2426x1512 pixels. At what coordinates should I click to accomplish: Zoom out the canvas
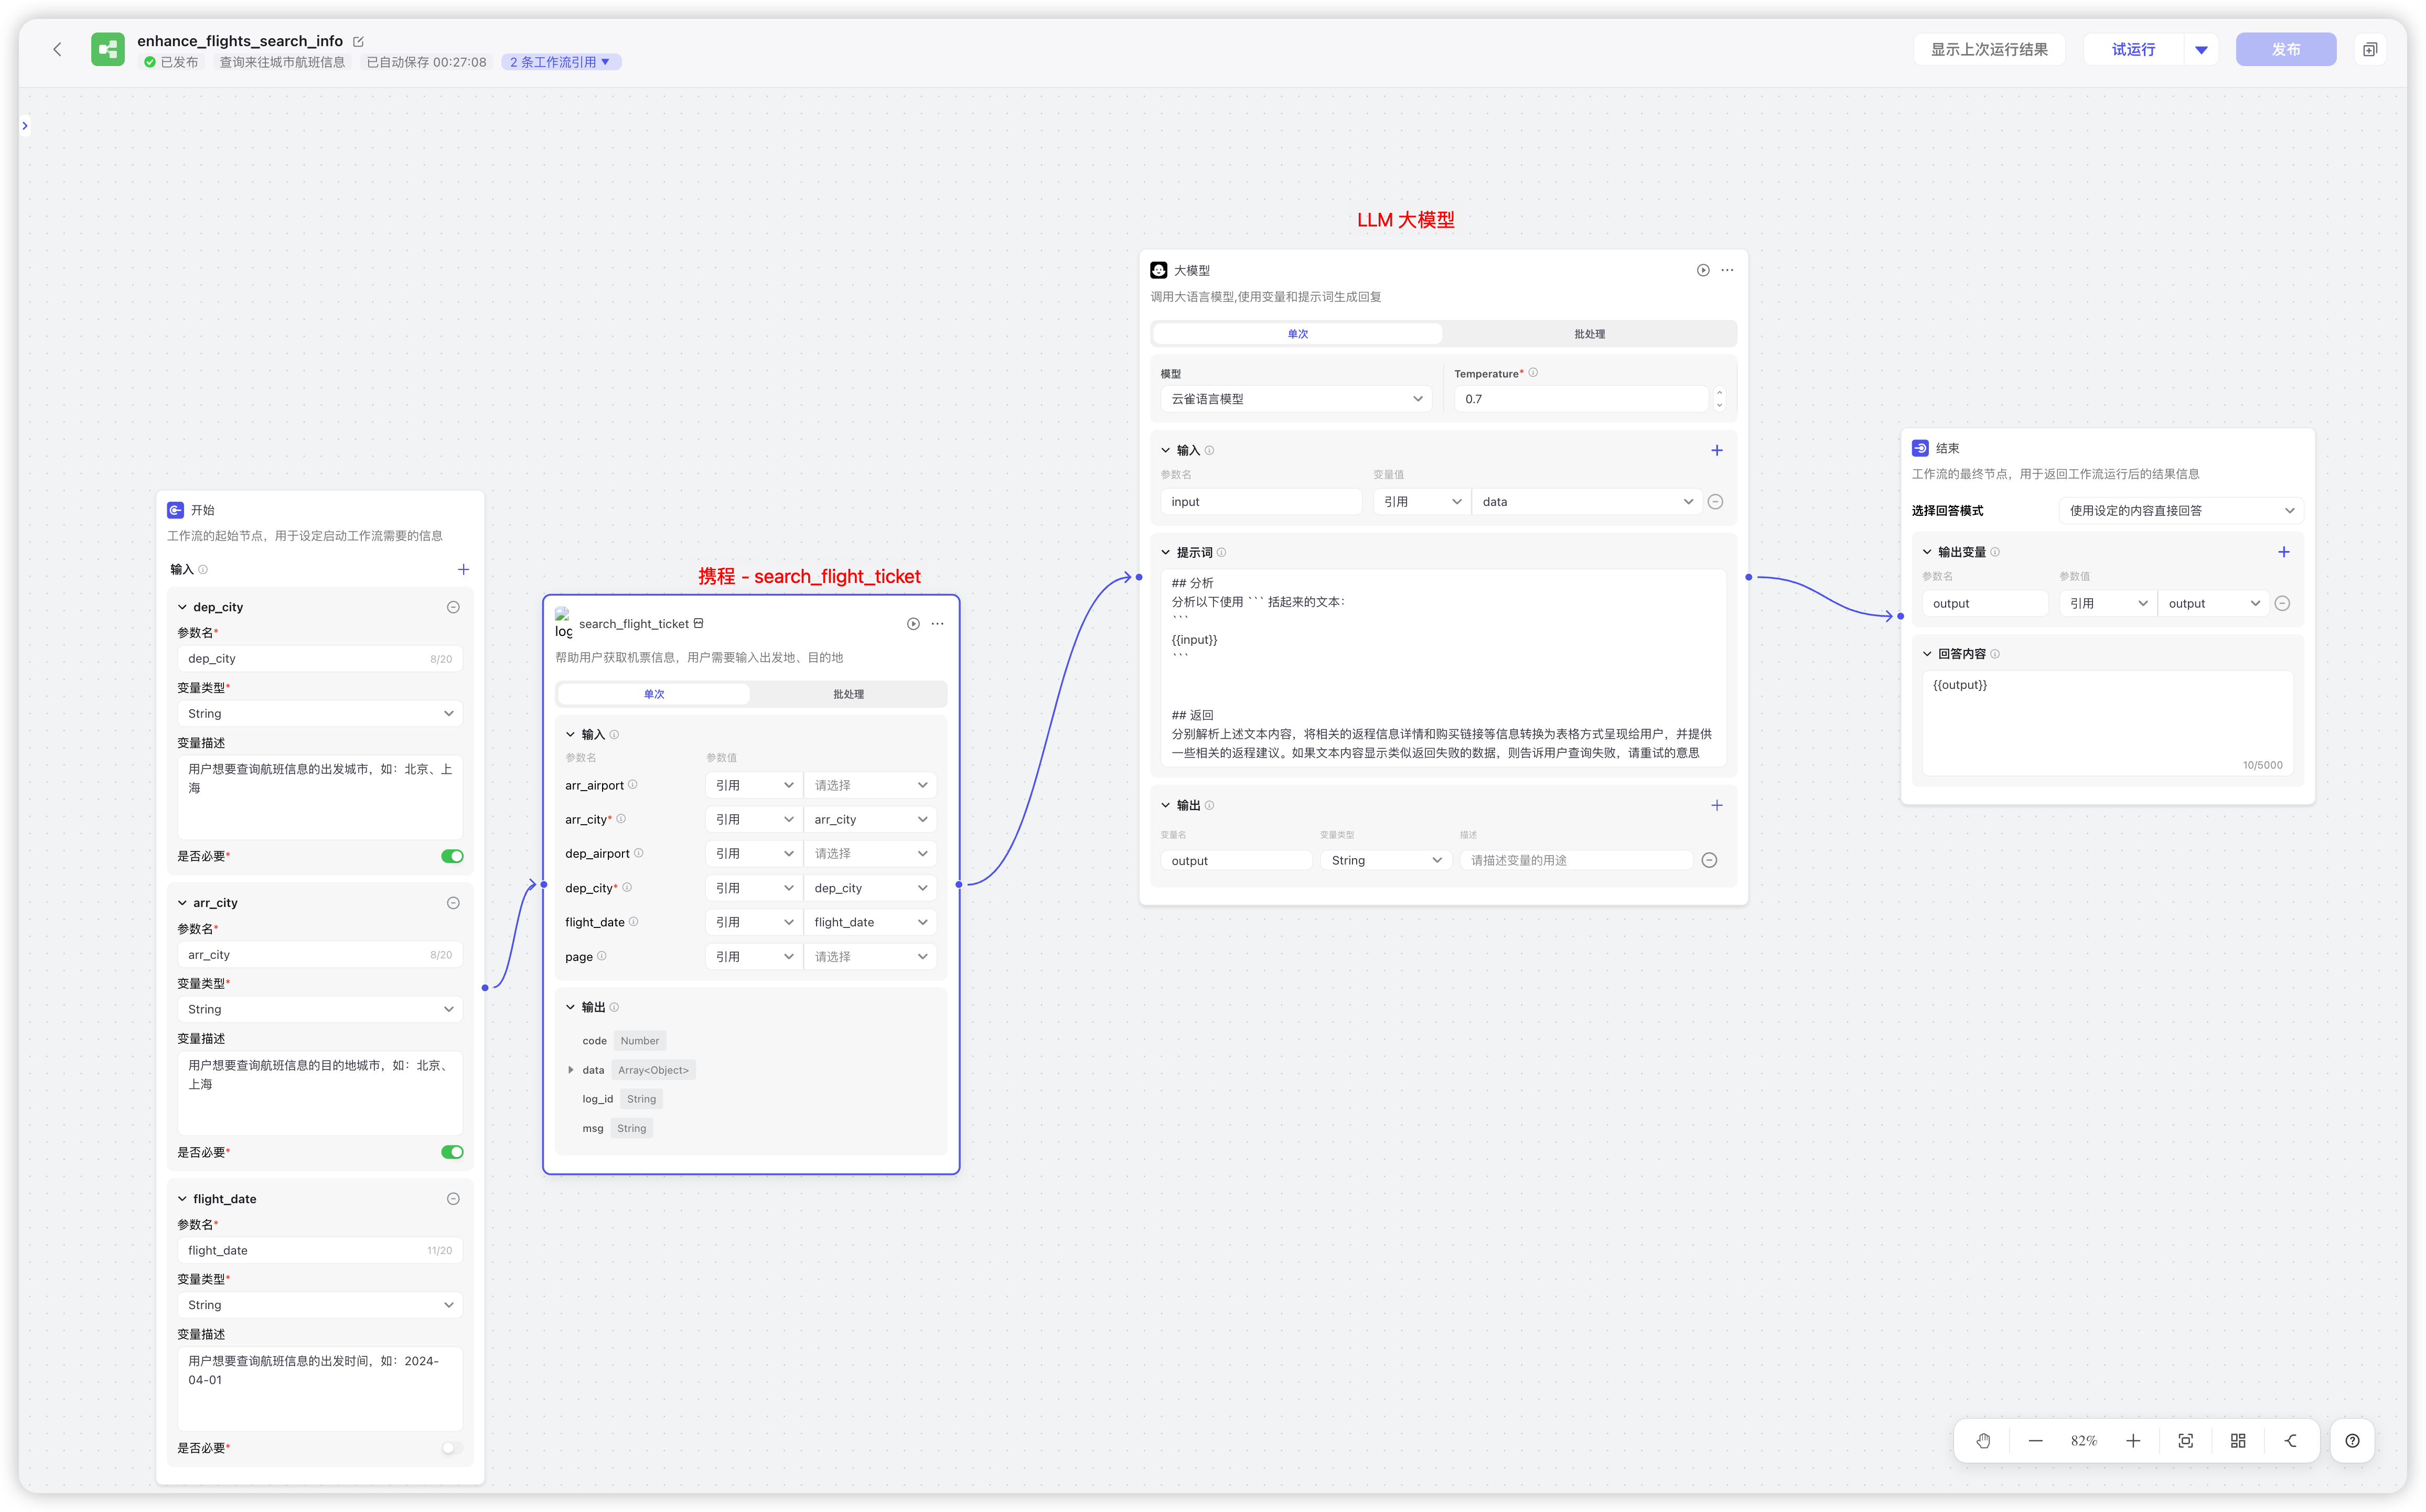pos(2035,1440)
